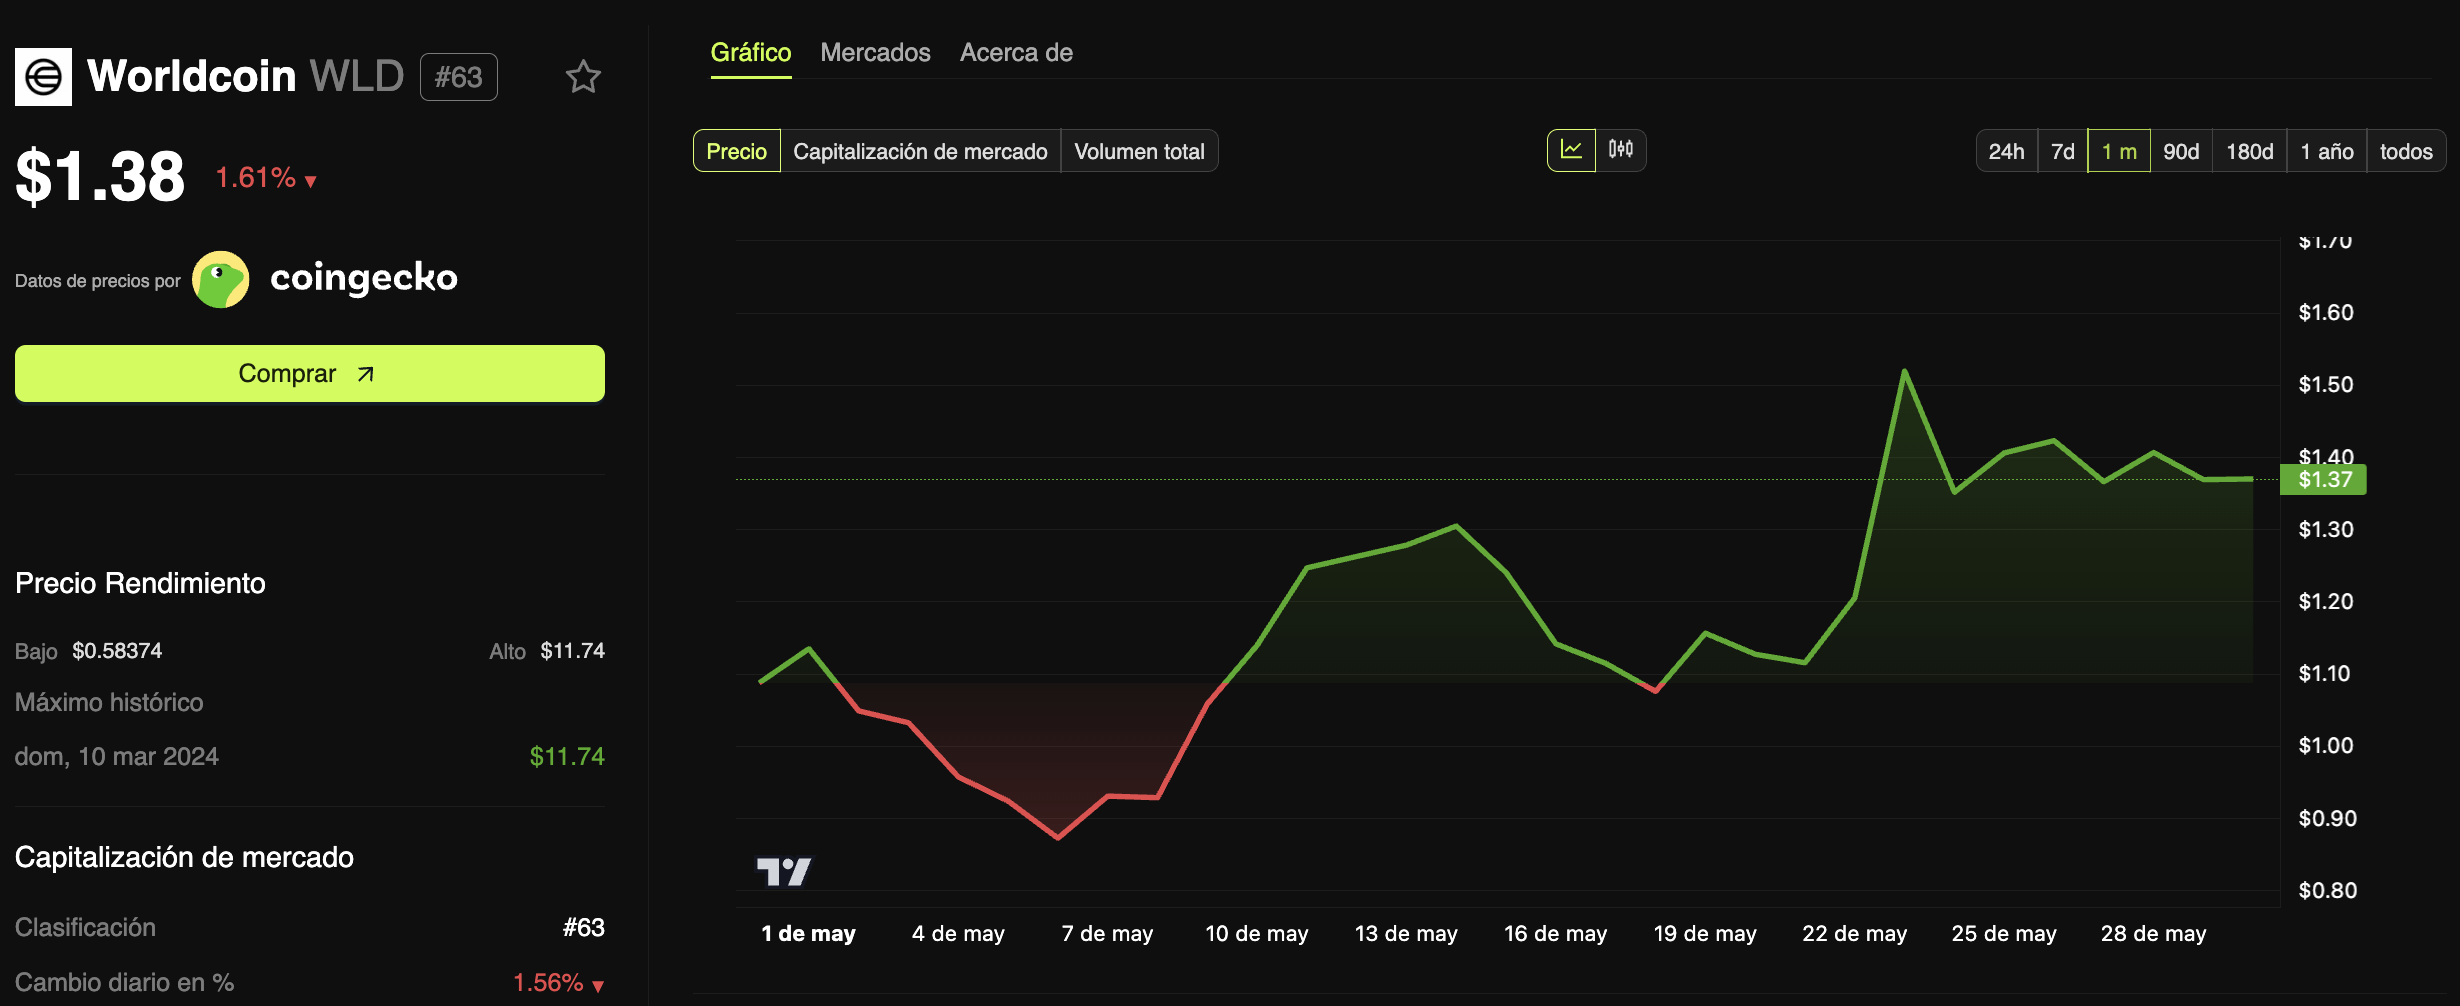2460x1006 pixels.
Task: Switch to line chart view
Action: coord(1571,150)
